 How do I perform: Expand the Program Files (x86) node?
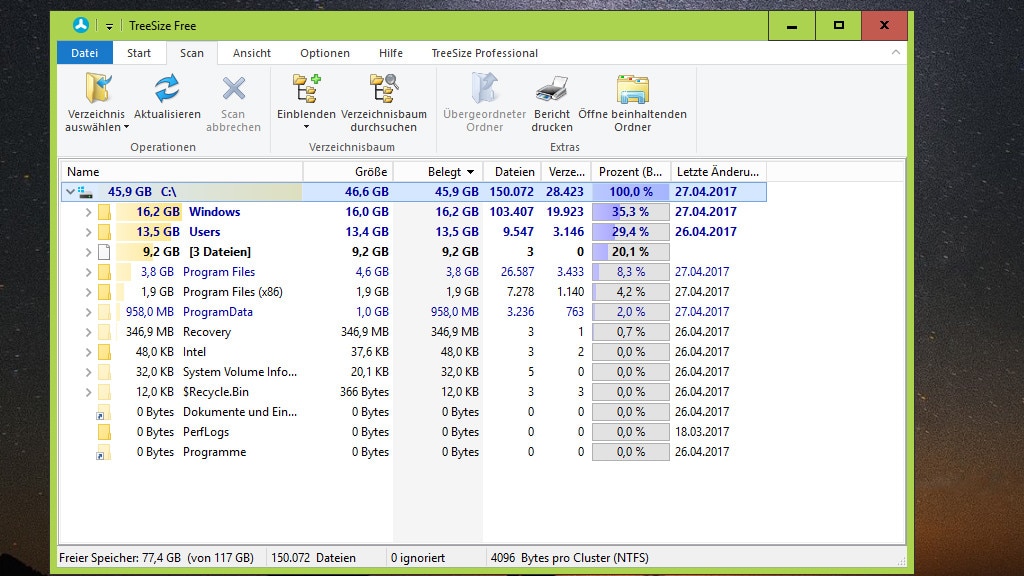pos(88,292)
